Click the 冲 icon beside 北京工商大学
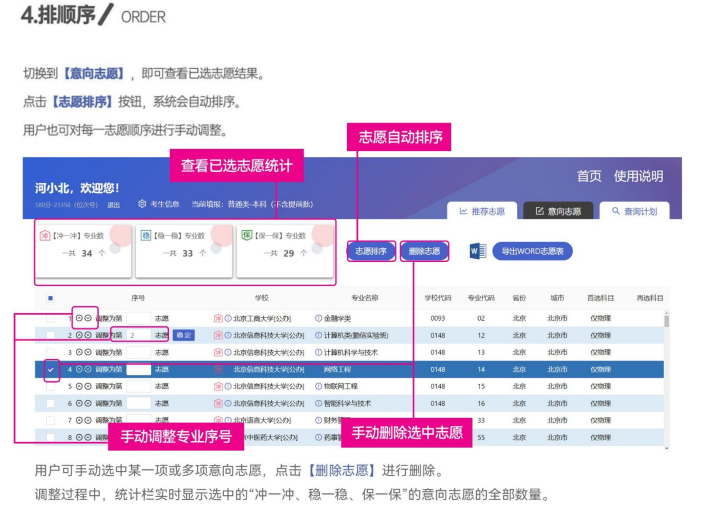 click(217, 318)
